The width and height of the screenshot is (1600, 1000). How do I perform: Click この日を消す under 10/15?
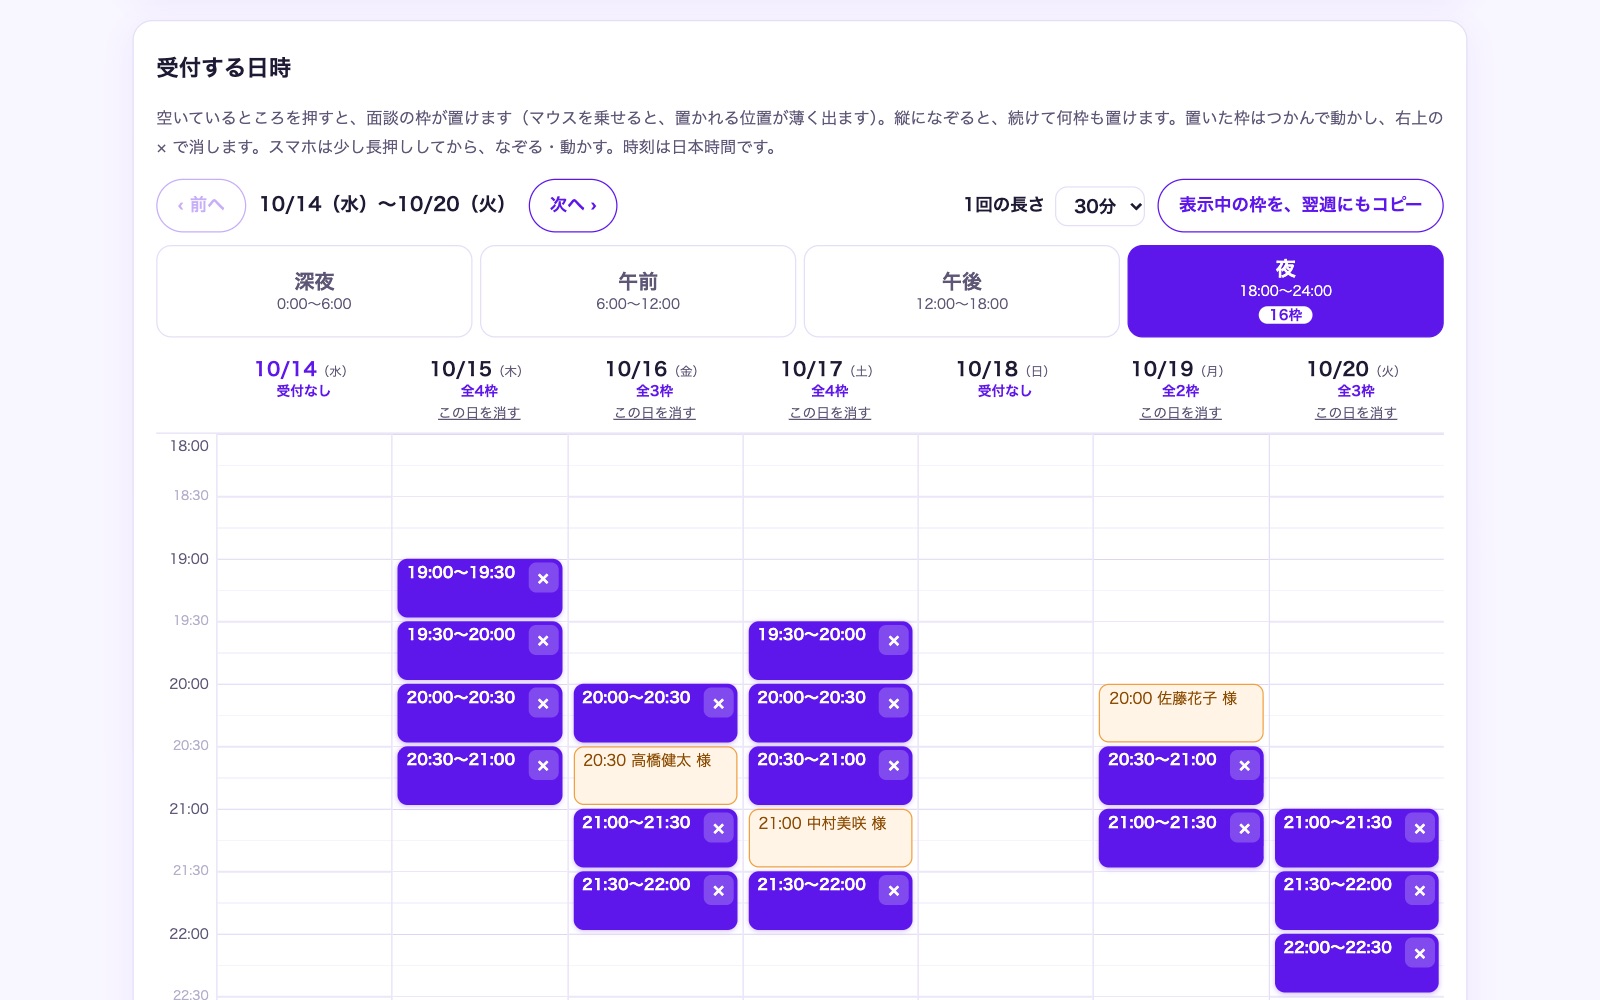pyautogui.click(x=479, y=412)
